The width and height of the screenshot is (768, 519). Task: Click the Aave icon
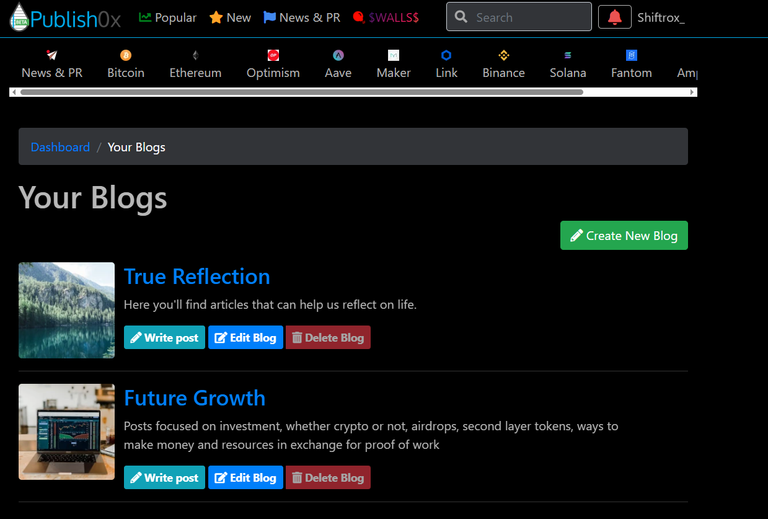coord(338,55)
